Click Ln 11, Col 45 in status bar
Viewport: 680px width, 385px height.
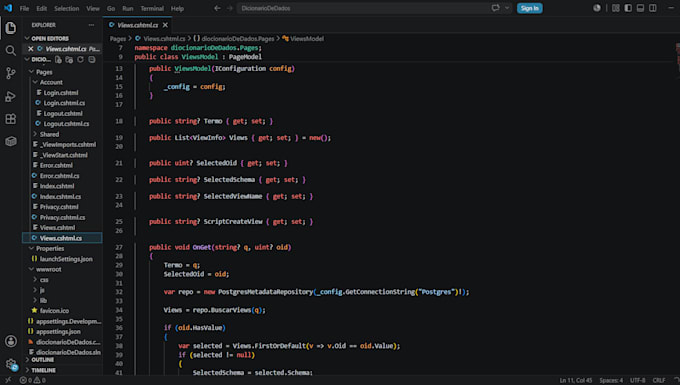point(575,380)
